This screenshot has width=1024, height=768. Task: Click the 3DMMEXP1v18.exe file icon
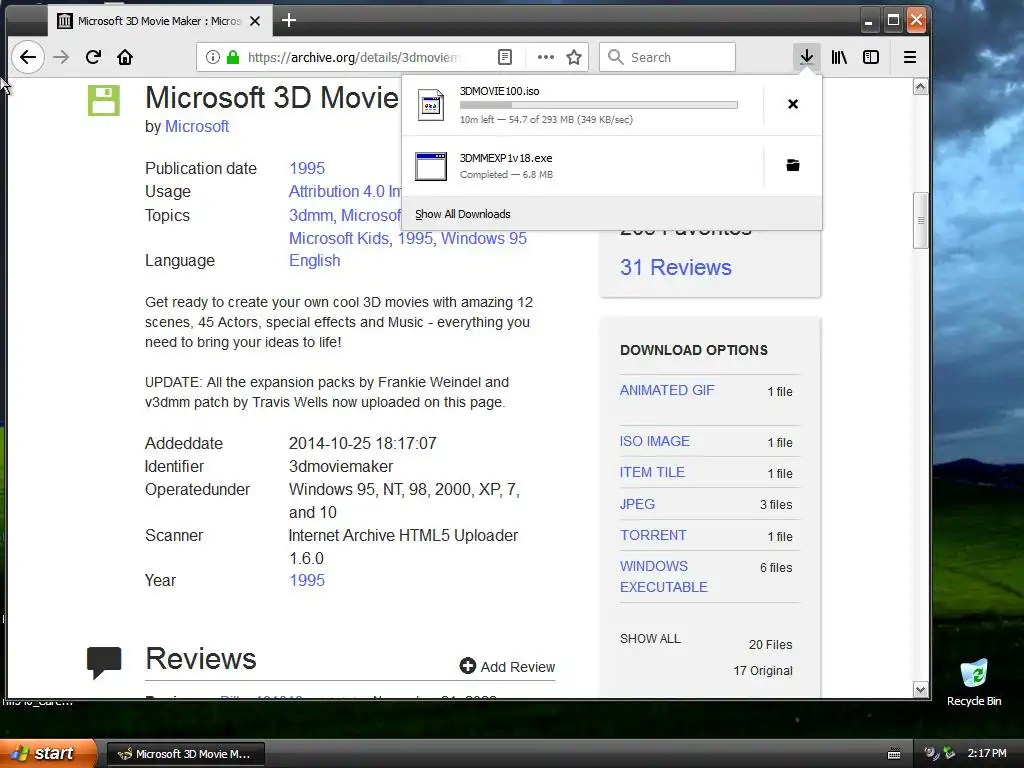coord(431,167)
